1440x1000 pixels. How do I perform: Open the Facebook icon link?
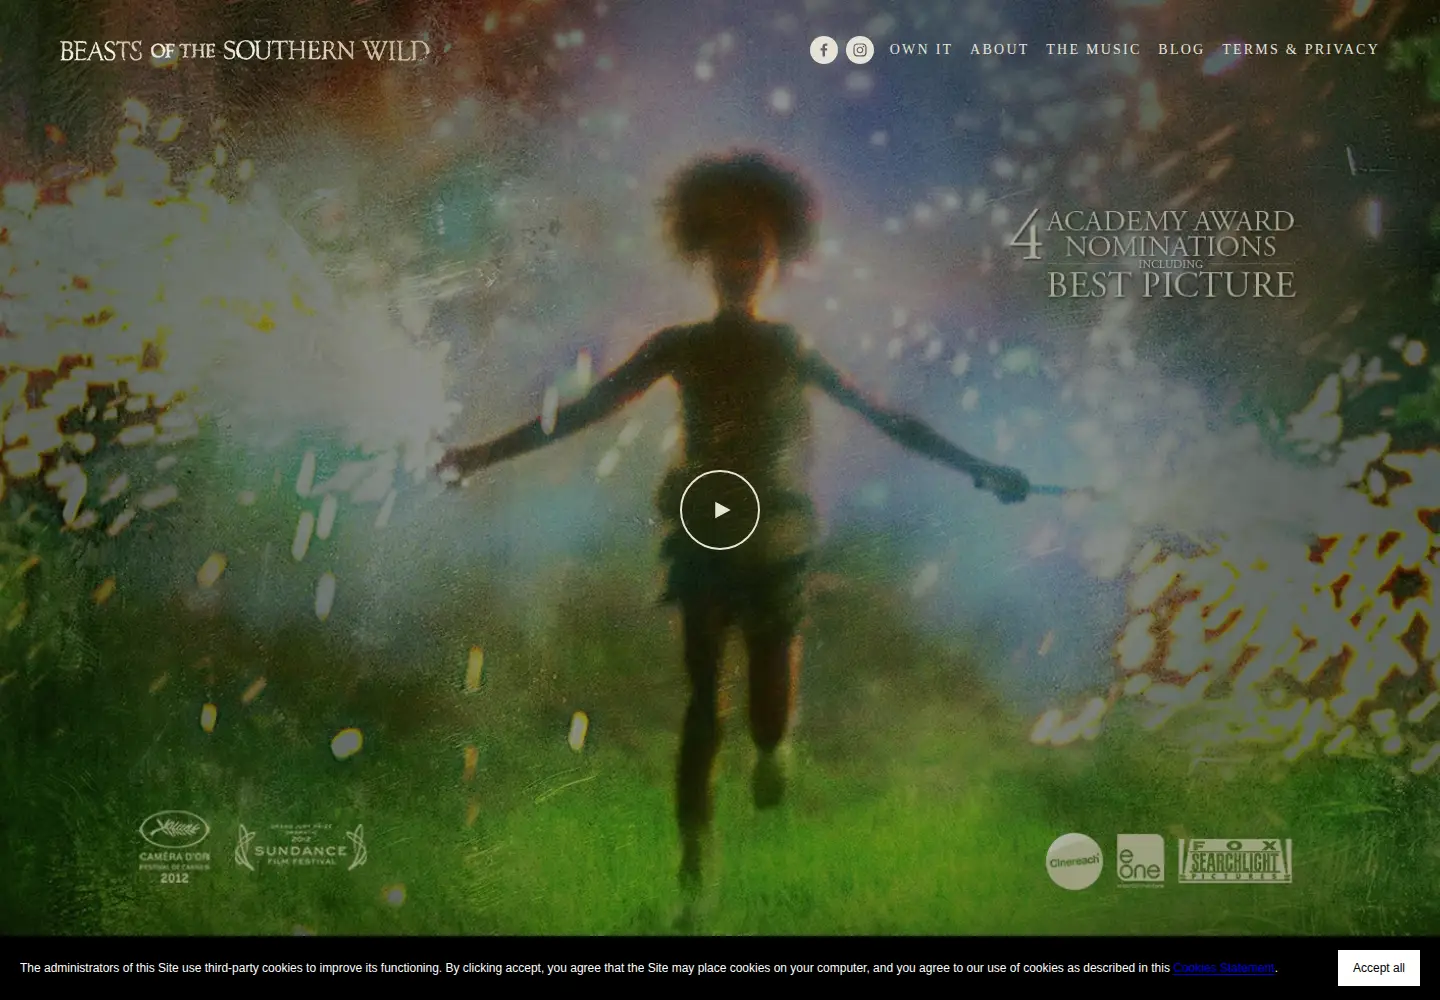pos(824,50)
